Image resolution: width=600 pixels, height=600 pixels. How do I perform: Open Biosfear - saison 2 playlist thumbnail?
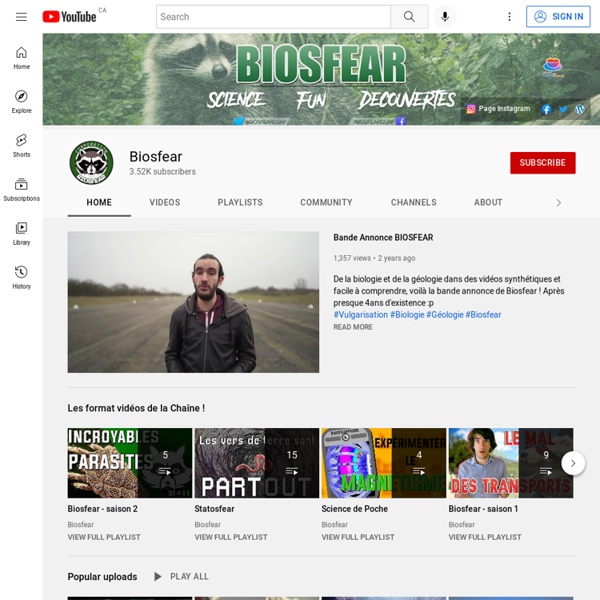(130, 463)
